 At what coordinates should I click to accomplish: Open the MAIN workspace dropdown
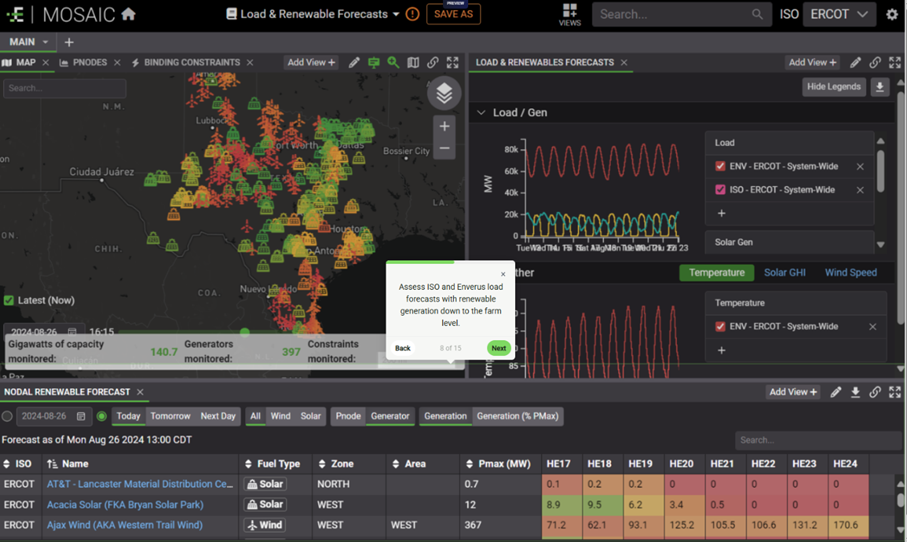click(x=45, y=42)
